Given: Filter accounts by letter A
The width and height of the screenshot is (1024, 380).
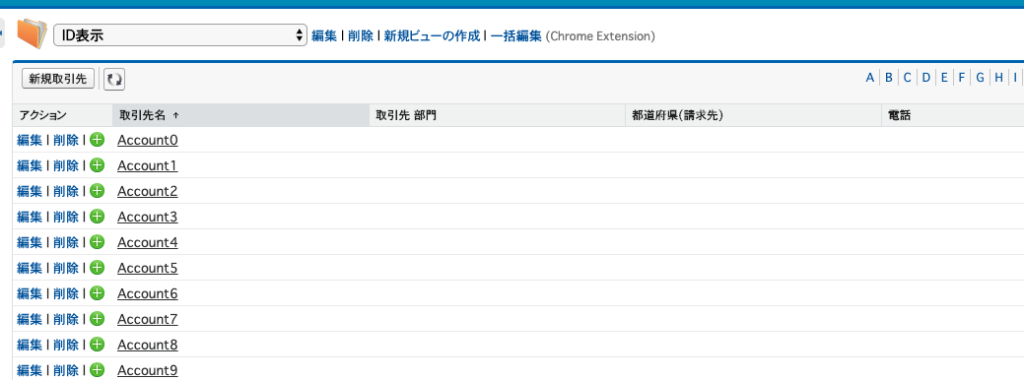Looking at the screenshot, I should tap(870, 78).
